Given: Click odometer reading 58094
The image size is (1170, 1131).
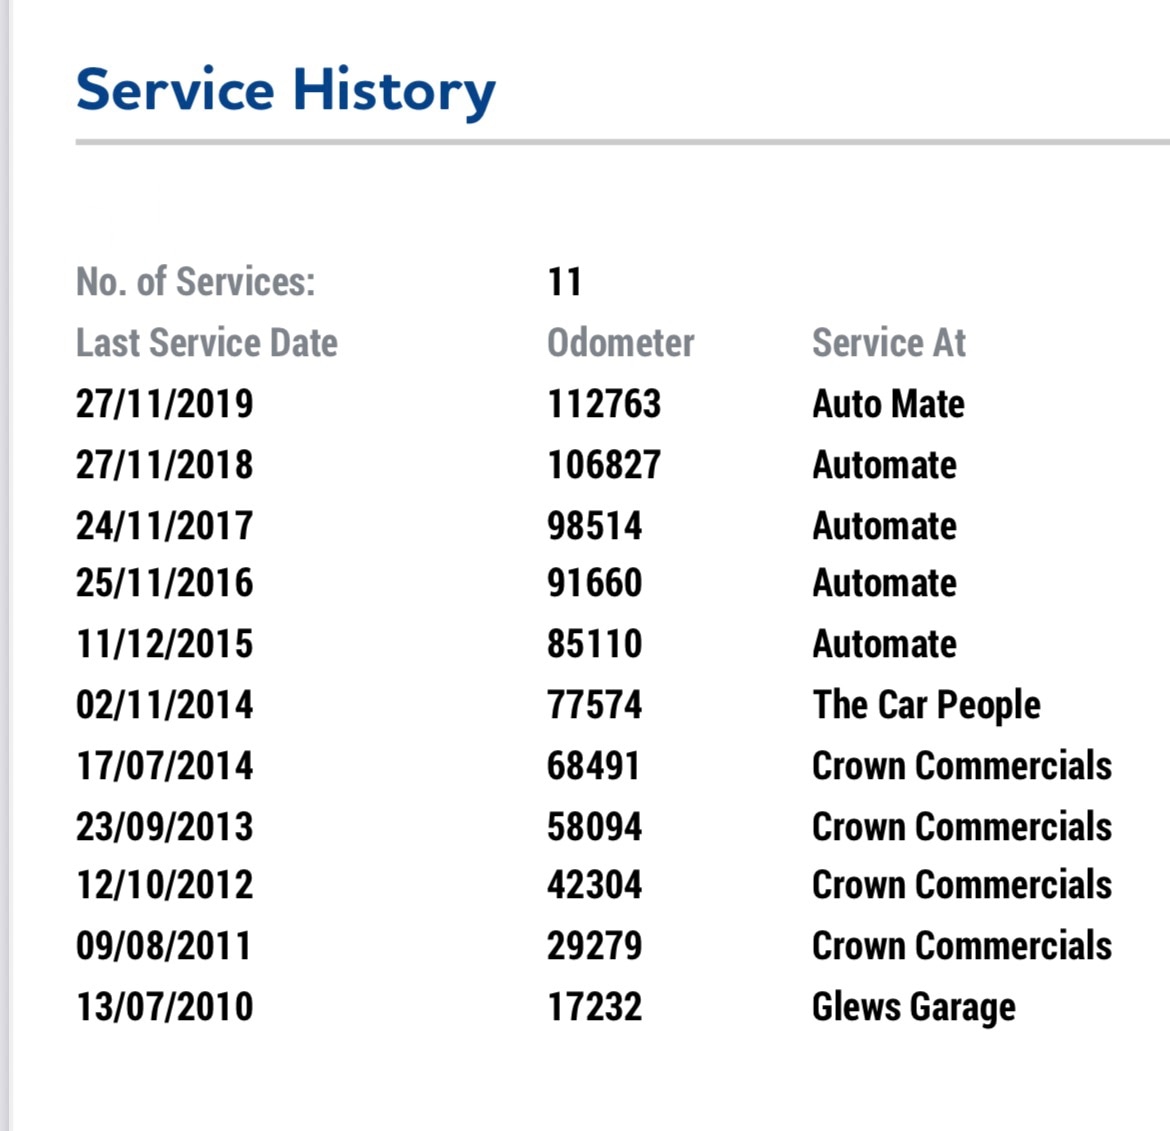Looking at the screenshot, I should coord(595,827).
